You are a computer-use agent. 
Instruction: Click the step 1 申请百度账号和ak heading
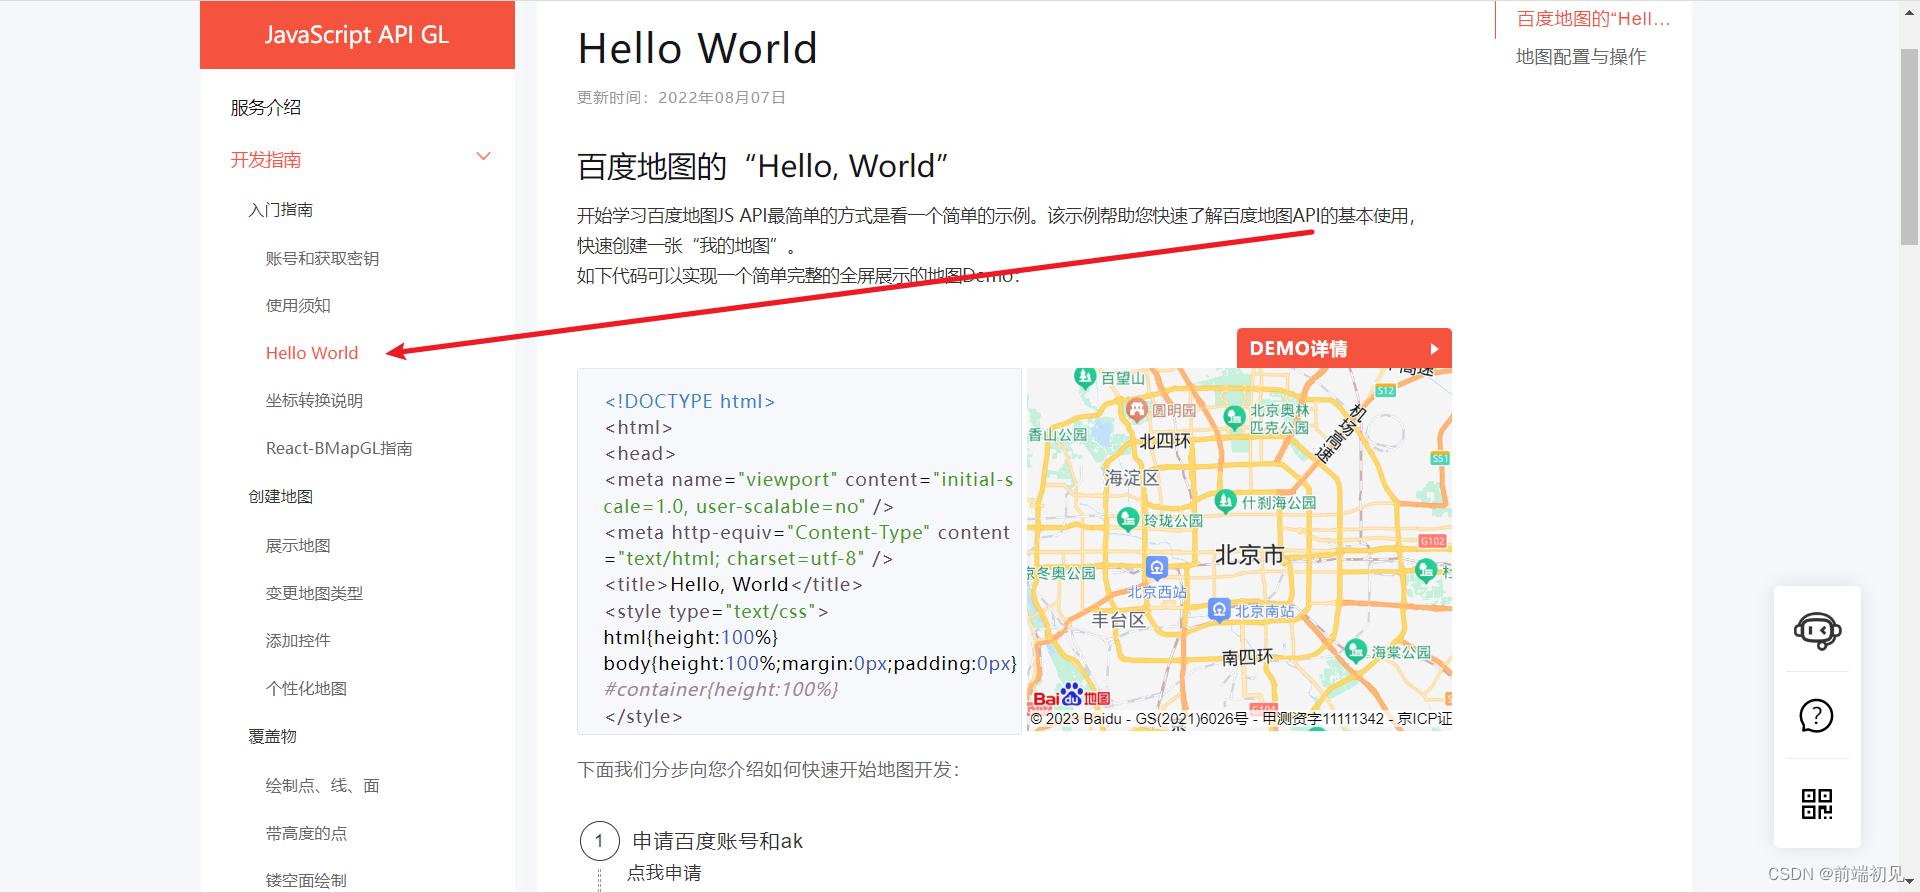718,841
